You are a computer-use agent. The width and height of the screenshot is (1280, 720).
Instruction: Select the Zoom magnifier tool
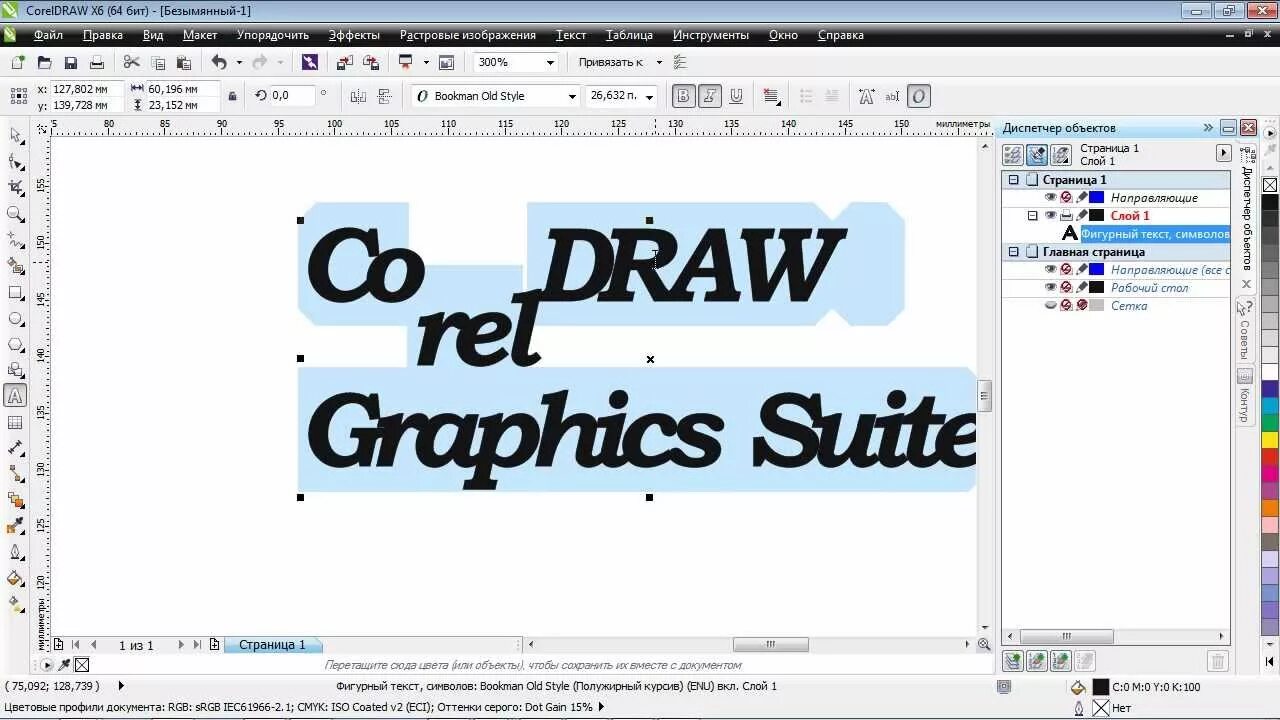click(x=15, y=213)
